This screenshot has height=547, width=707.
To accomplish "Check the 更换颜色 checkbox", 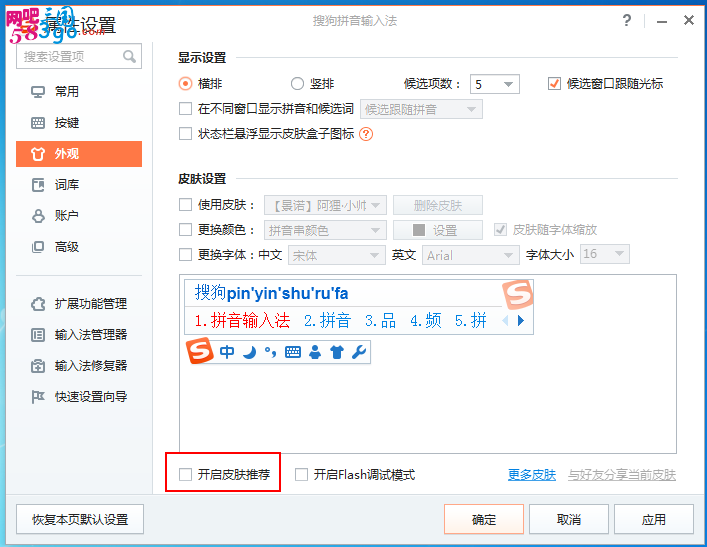I will tap(185, 230).
